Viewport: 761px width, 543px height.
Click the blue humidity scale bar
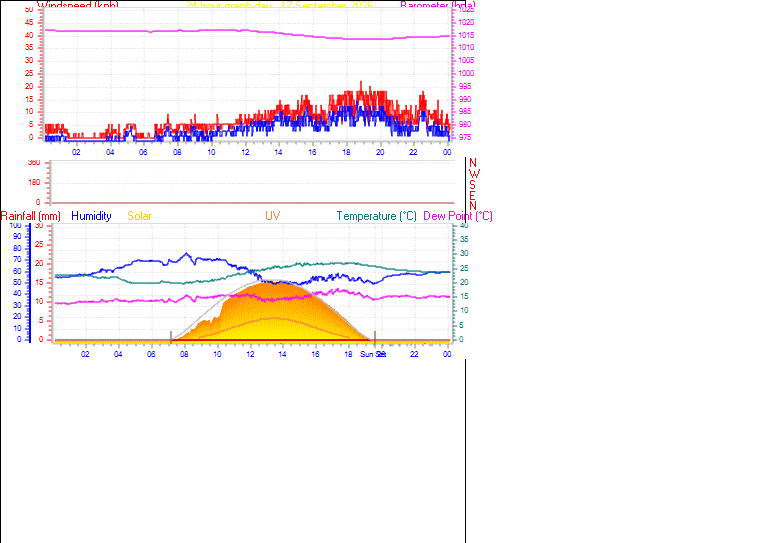pos(30,283)
